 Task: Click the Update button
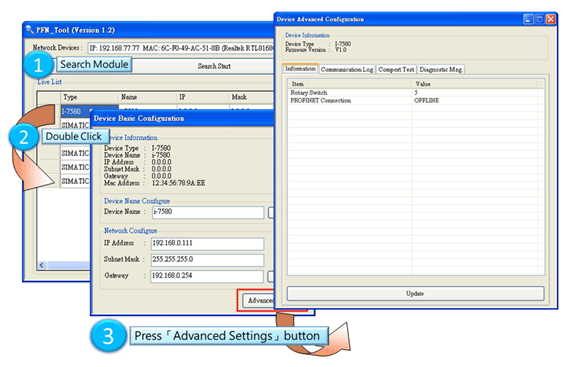[x=416, y=293]
